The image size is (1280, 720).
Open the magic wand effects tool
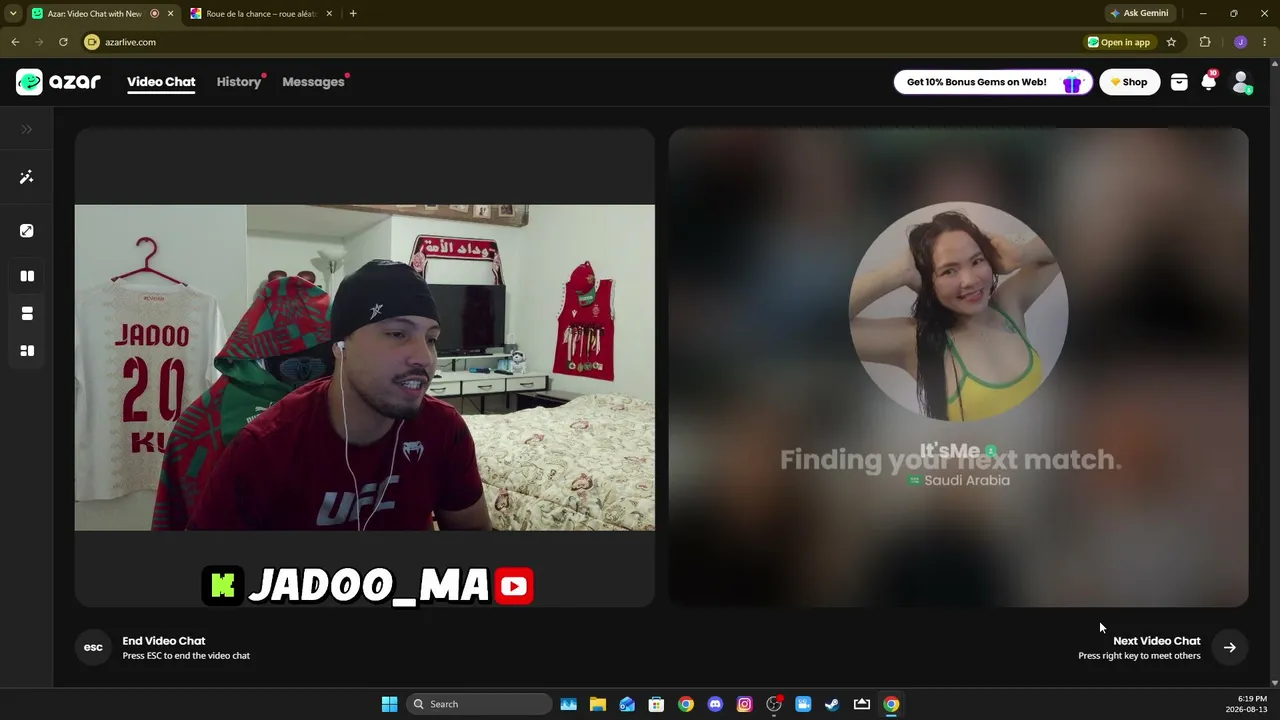(x=27, y=177)
